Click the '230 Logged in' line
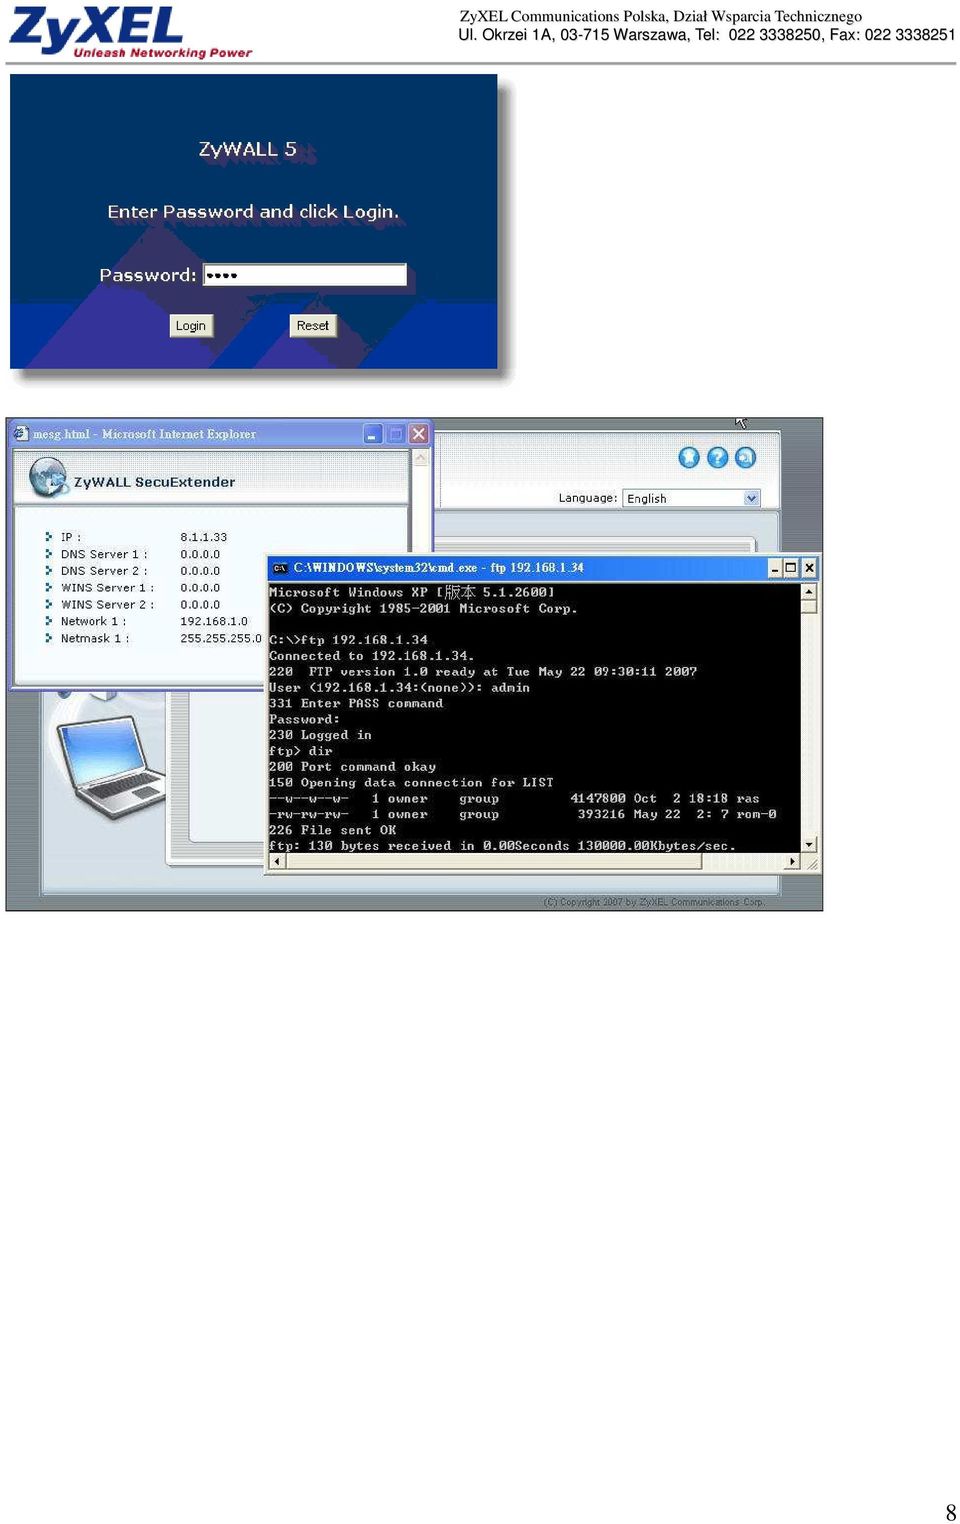Screen dimensions: 960x1524 [320, 735]
